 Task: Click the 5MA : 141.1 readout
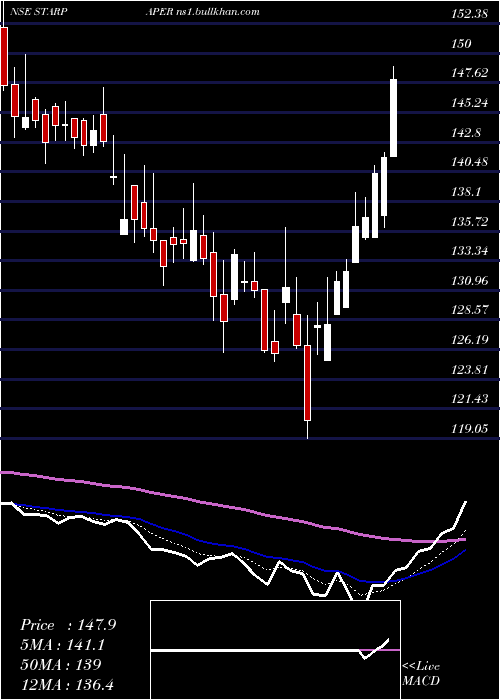64,645
